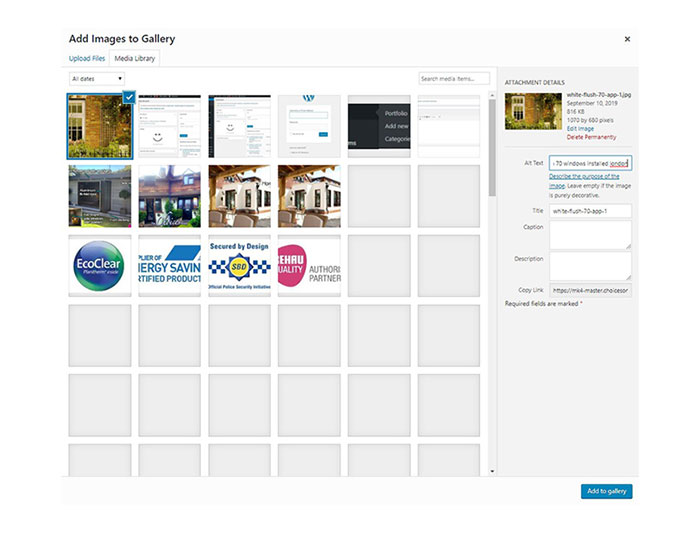Select the dark sidebar editor screenshot thumbnail
Screen dimensions: 700x533
(239, 126)
